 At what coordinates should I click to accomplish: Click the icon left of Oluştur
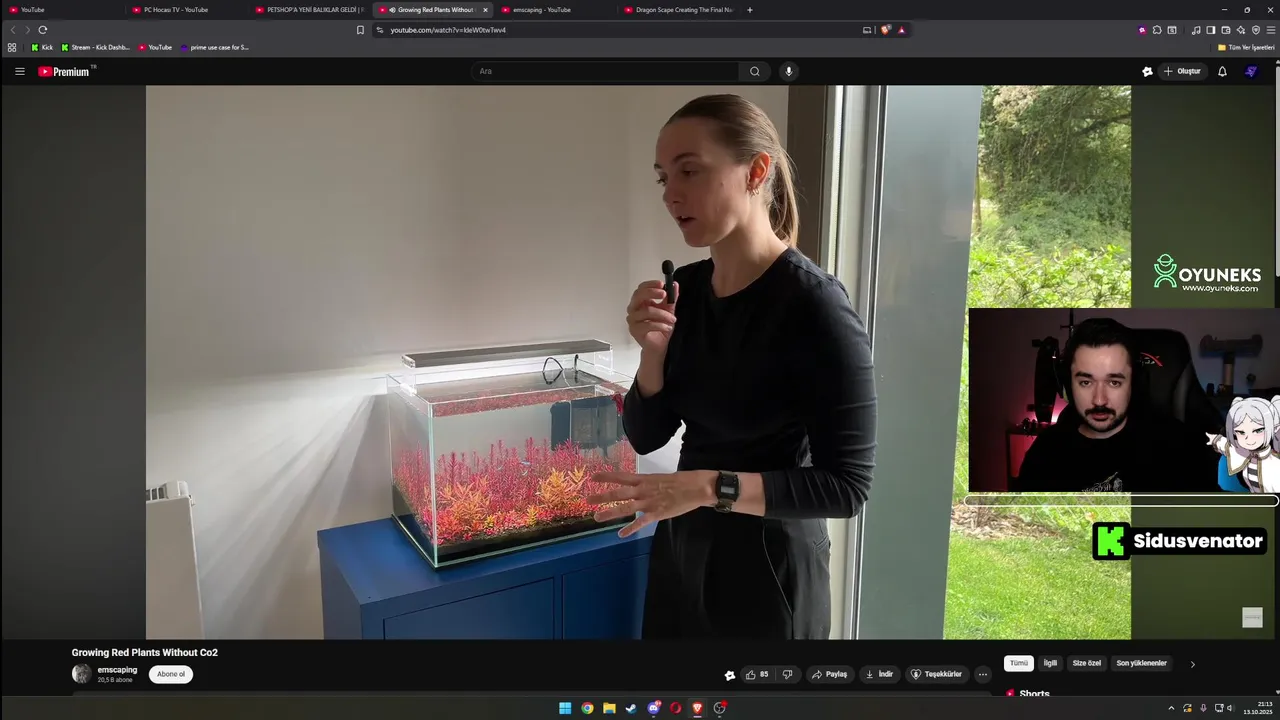click(1147, 71)
